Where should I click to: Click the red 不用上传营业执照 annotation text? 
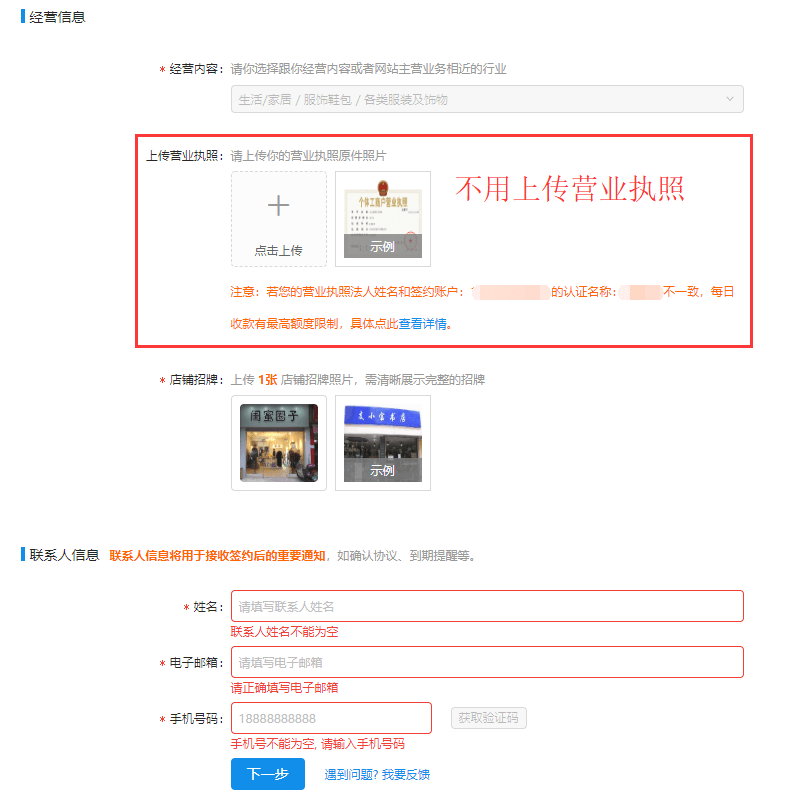570,189
